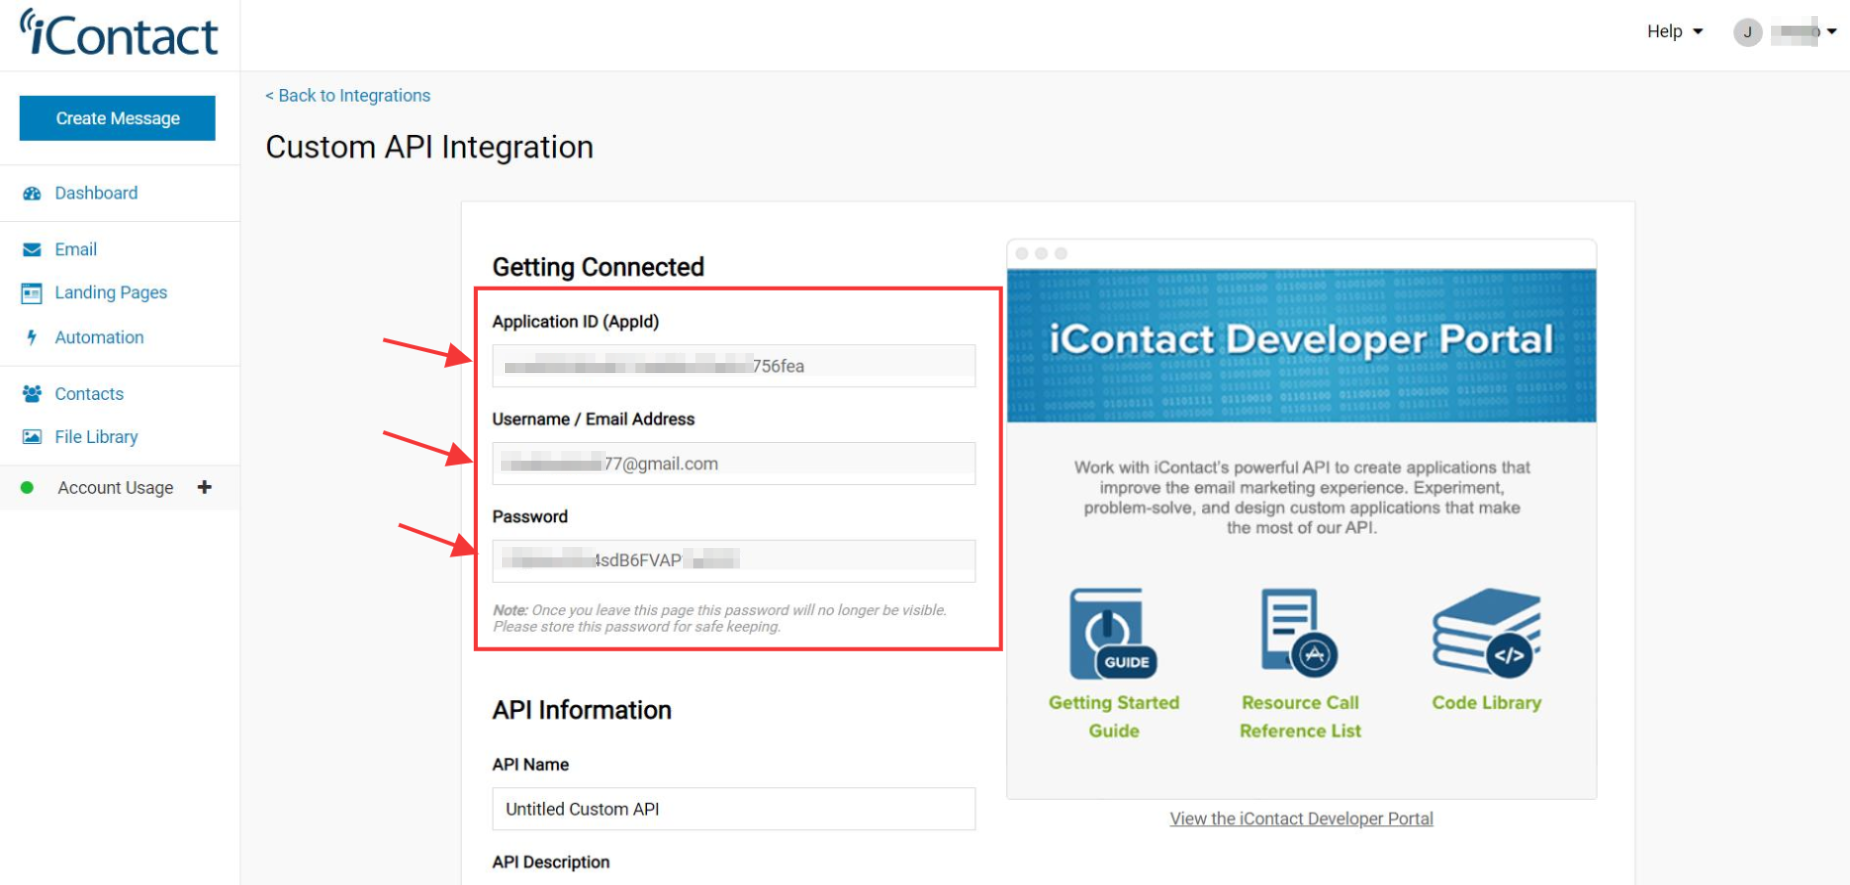Click the iContact Developer Portal banner
Image resolution: width=1850 pixels, height=885 pixels.
pos(1301,345)
